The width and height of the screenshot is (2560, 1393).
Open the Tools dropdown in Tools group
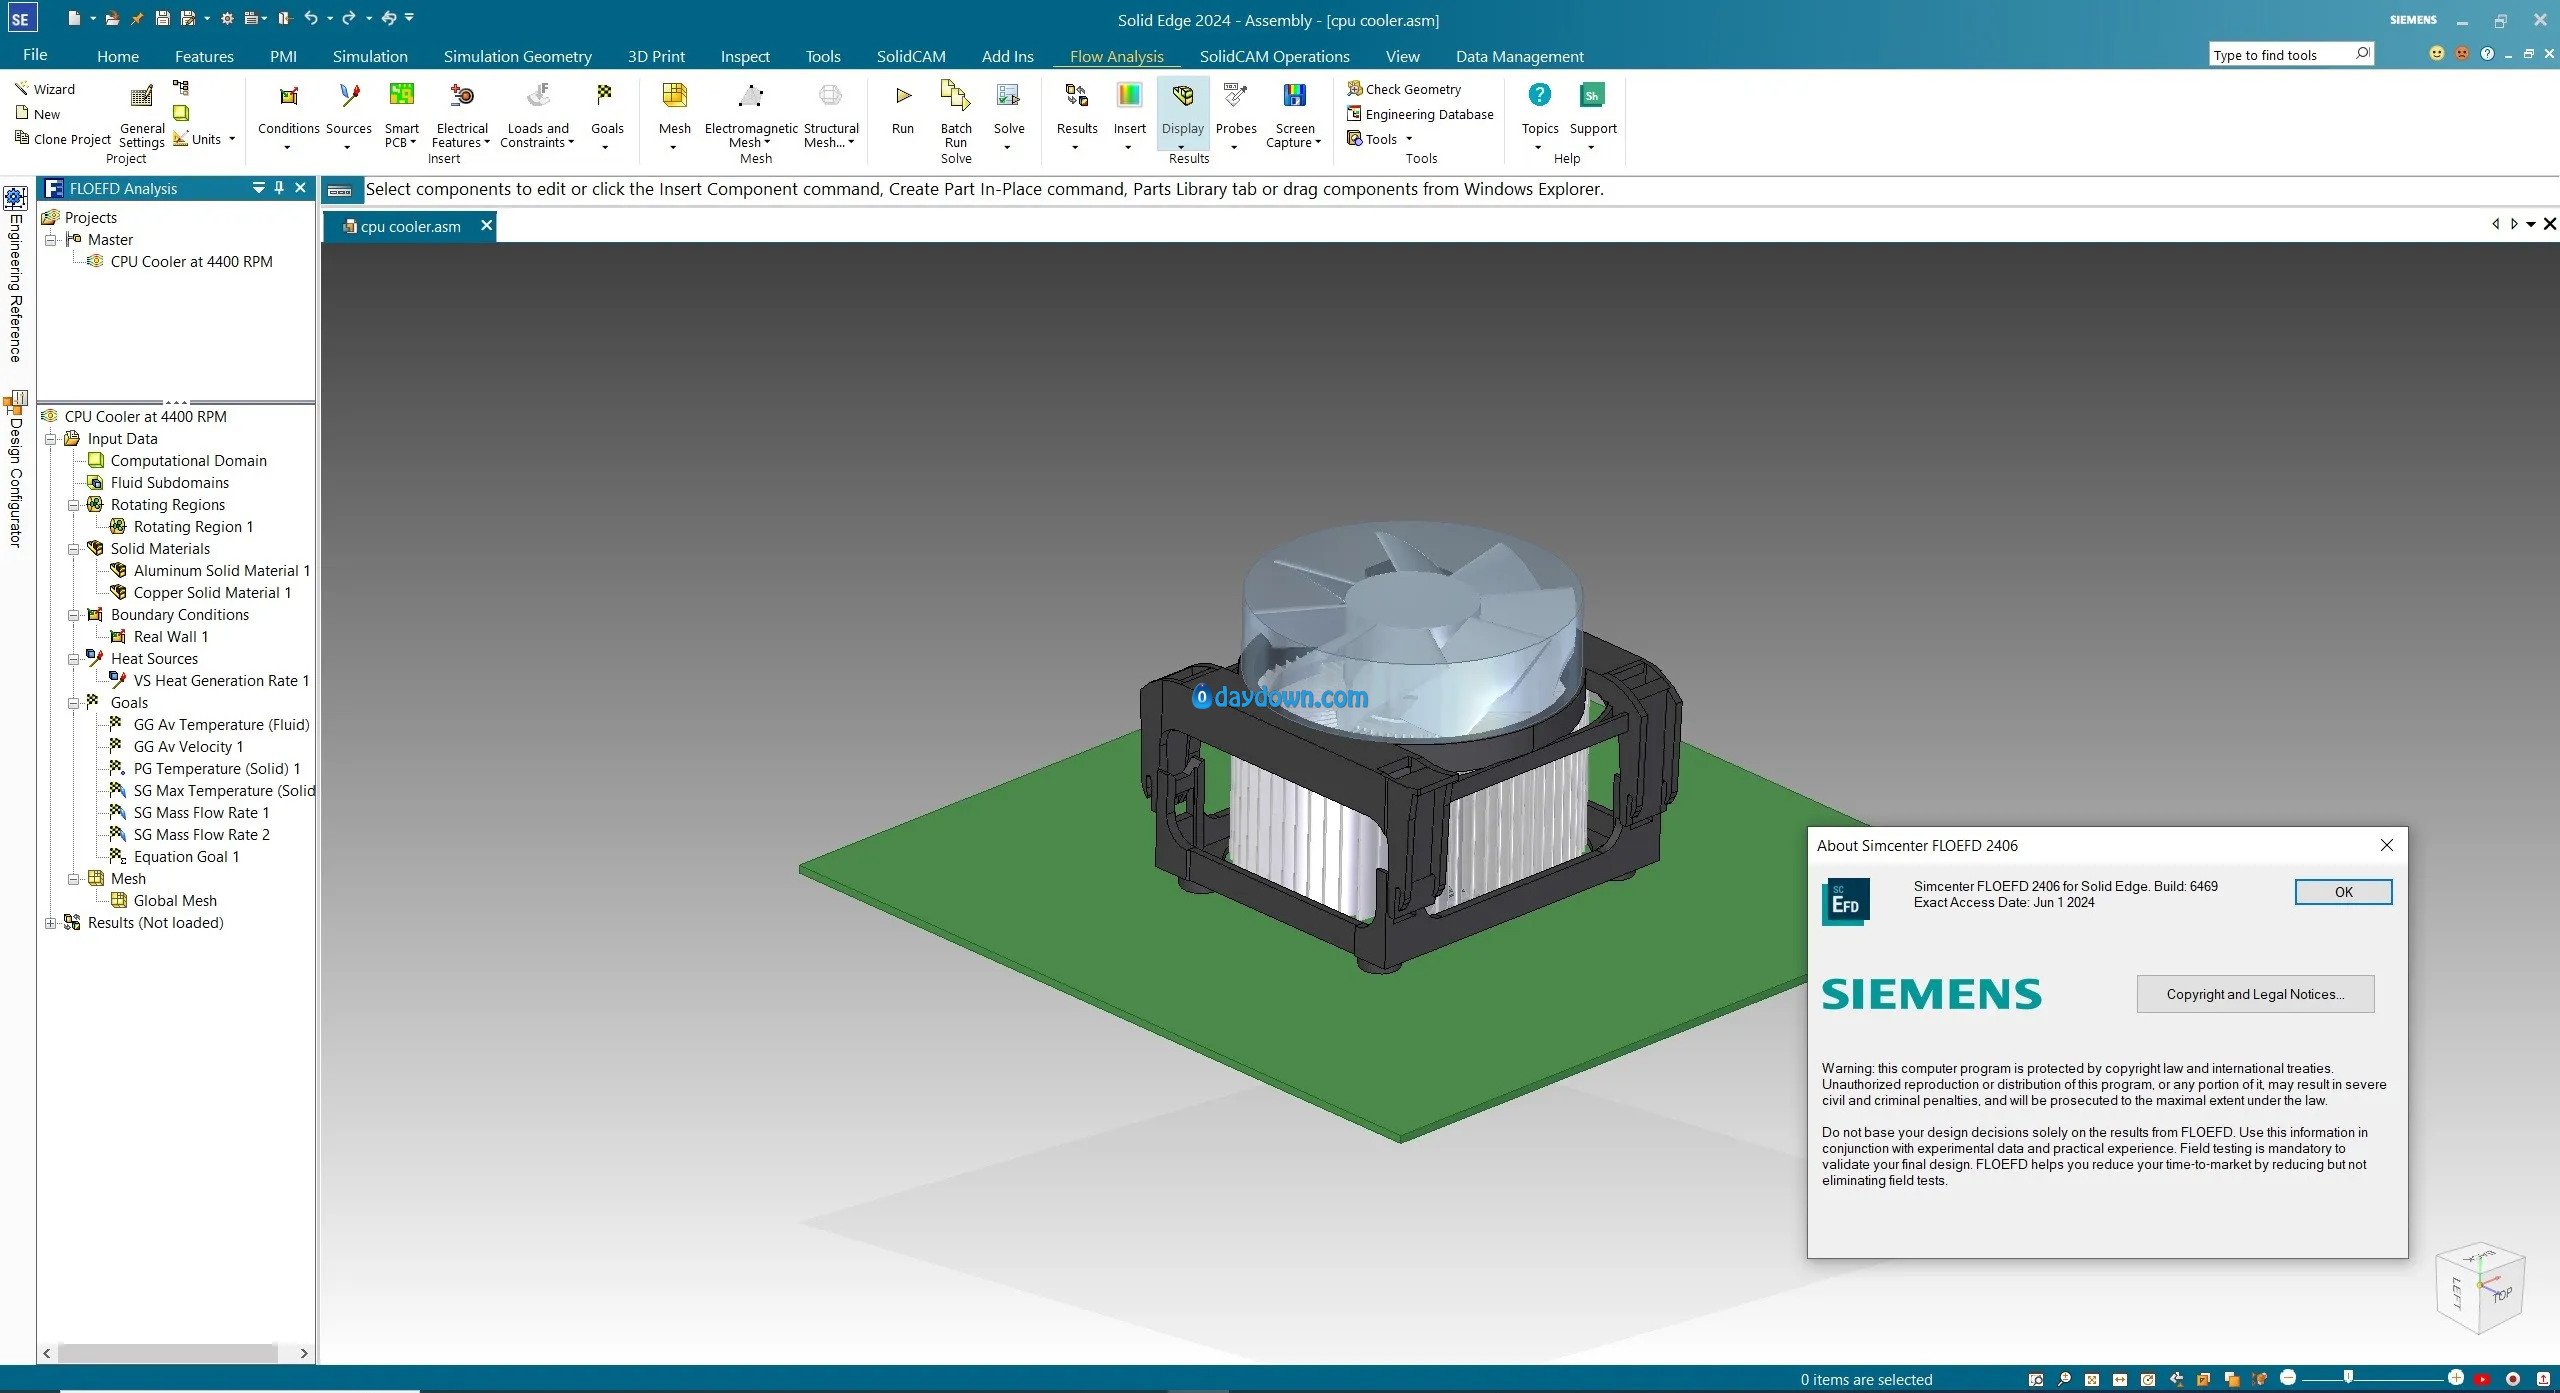[x=1409, y=139]
